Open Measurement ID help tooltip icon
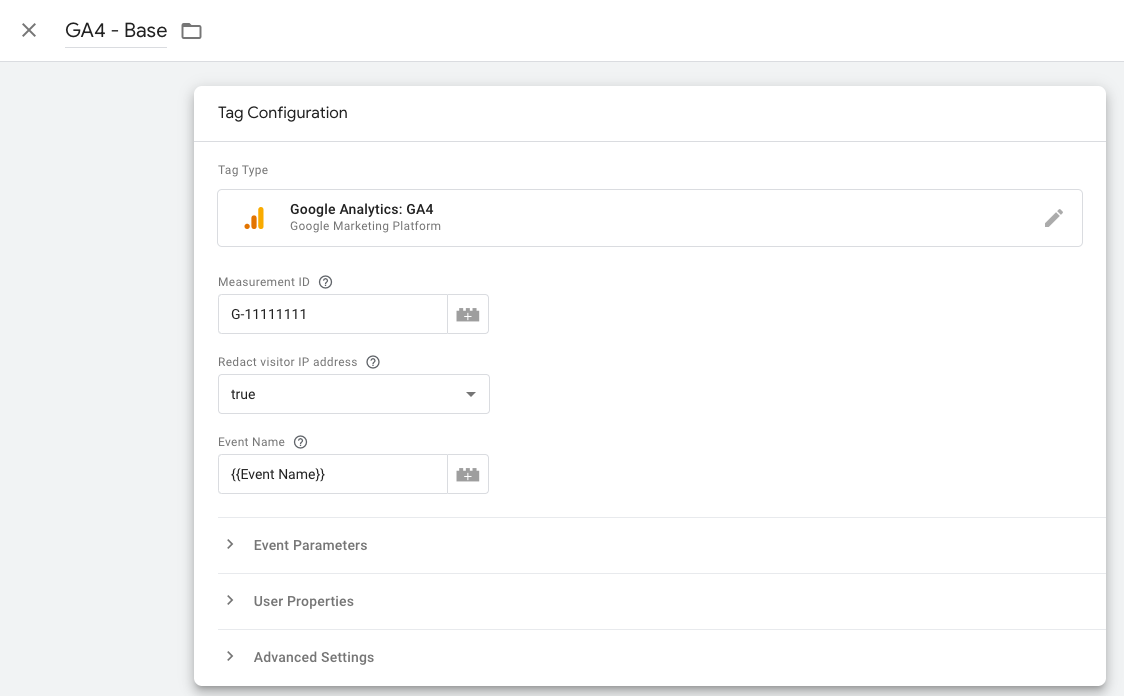 pyautogui.click(x=325, y=282)
